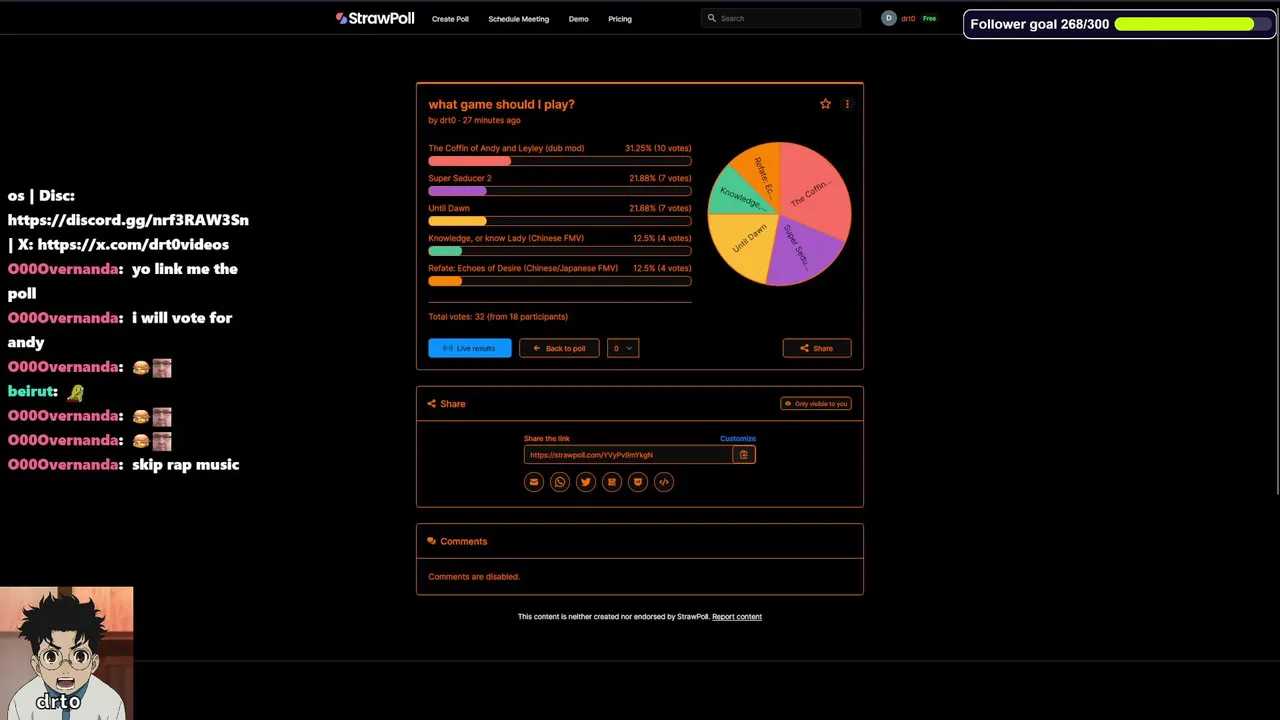1280x720 pixels.
Task: Click the Super Seducer 2 result bar
Action: (x=559, y=191)
